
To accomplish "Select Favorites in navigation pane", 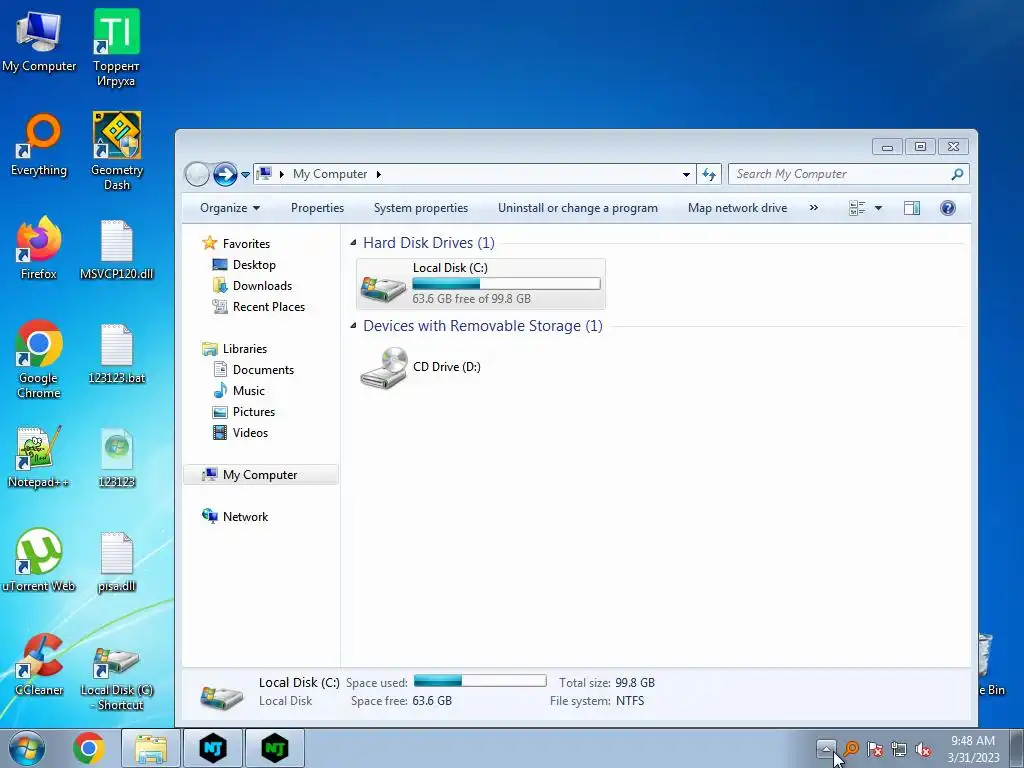I will tap(236, 244).
